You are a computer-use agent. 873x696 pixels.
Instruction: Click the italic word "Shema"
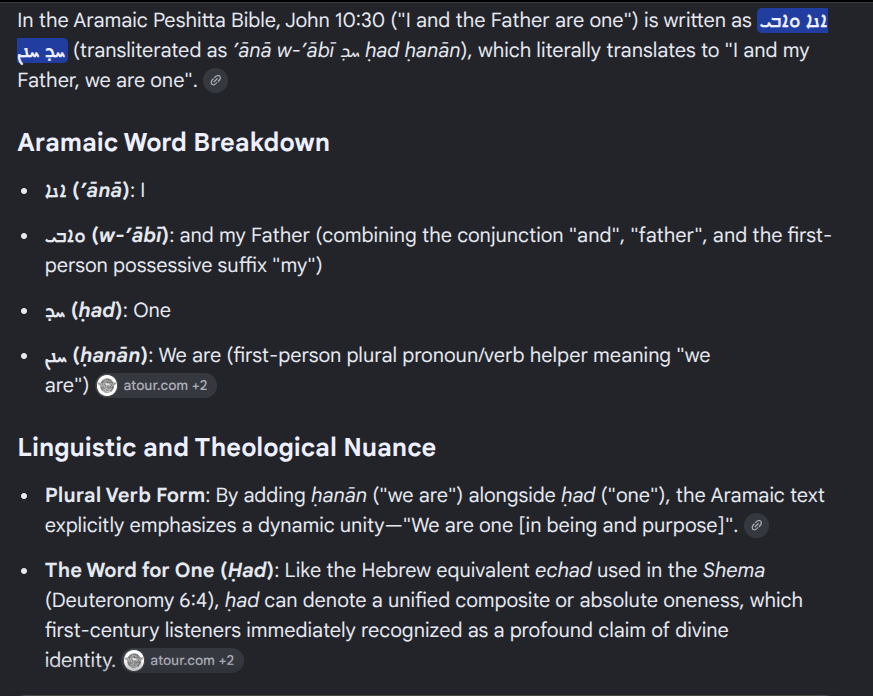pyautogui.click(x=734, y=571)
